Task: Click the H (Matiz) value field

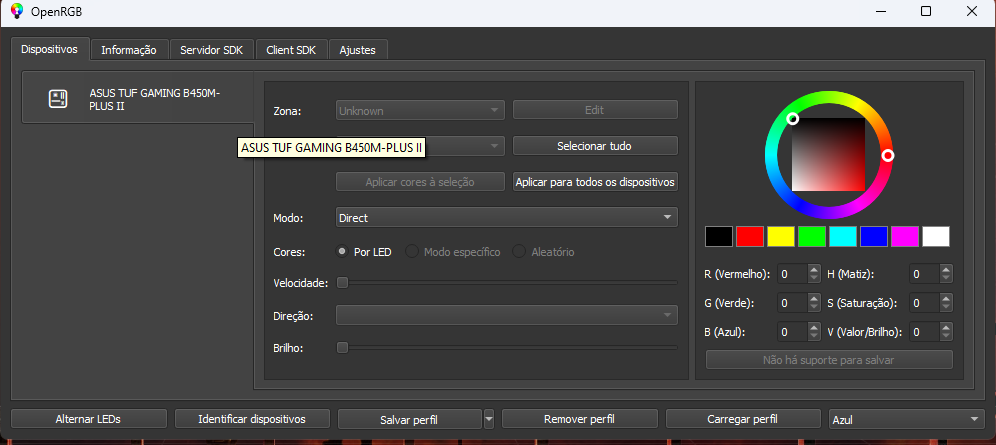Action: pos(924,274)
